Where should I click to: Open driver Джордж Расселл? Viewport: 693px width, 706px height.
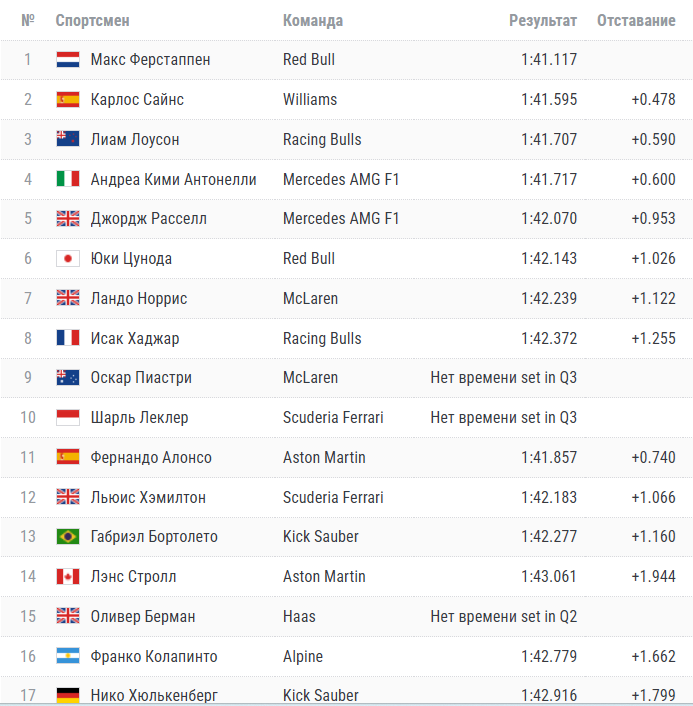coord(149,219)
